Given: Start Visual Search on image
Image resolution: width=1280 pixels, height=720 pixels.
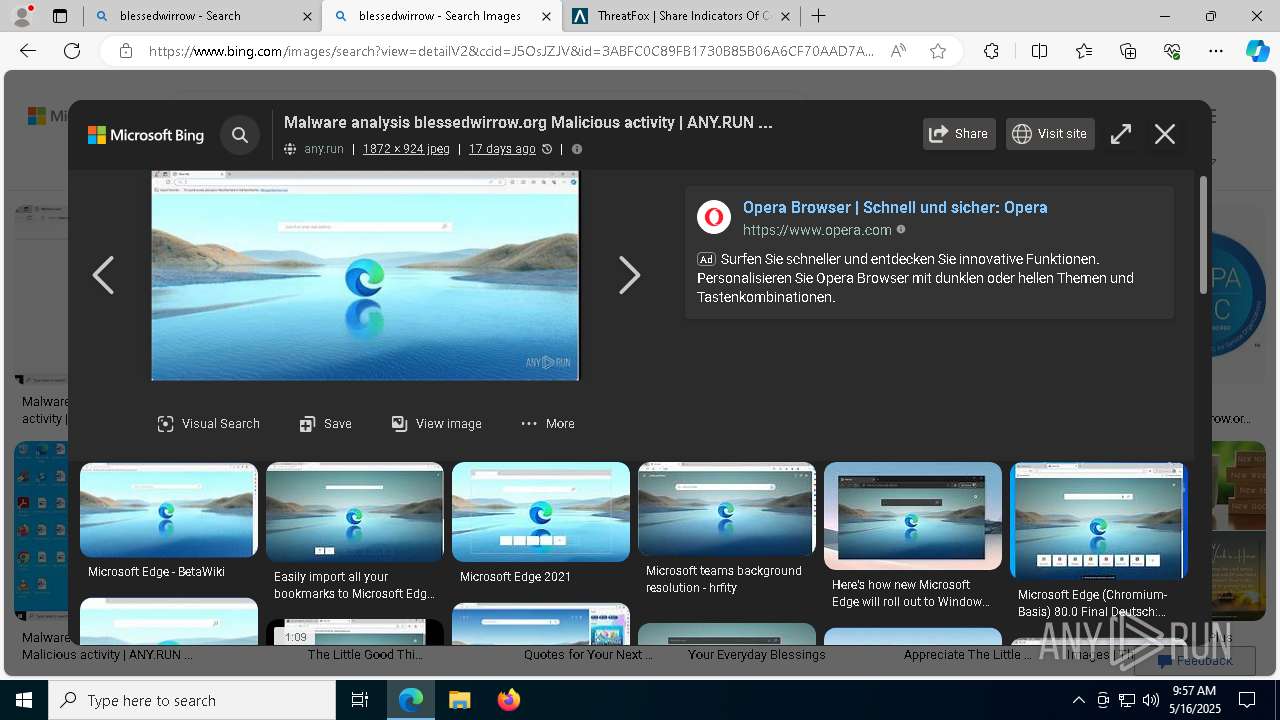Looking at the screenshot, I should click(209, 424).
